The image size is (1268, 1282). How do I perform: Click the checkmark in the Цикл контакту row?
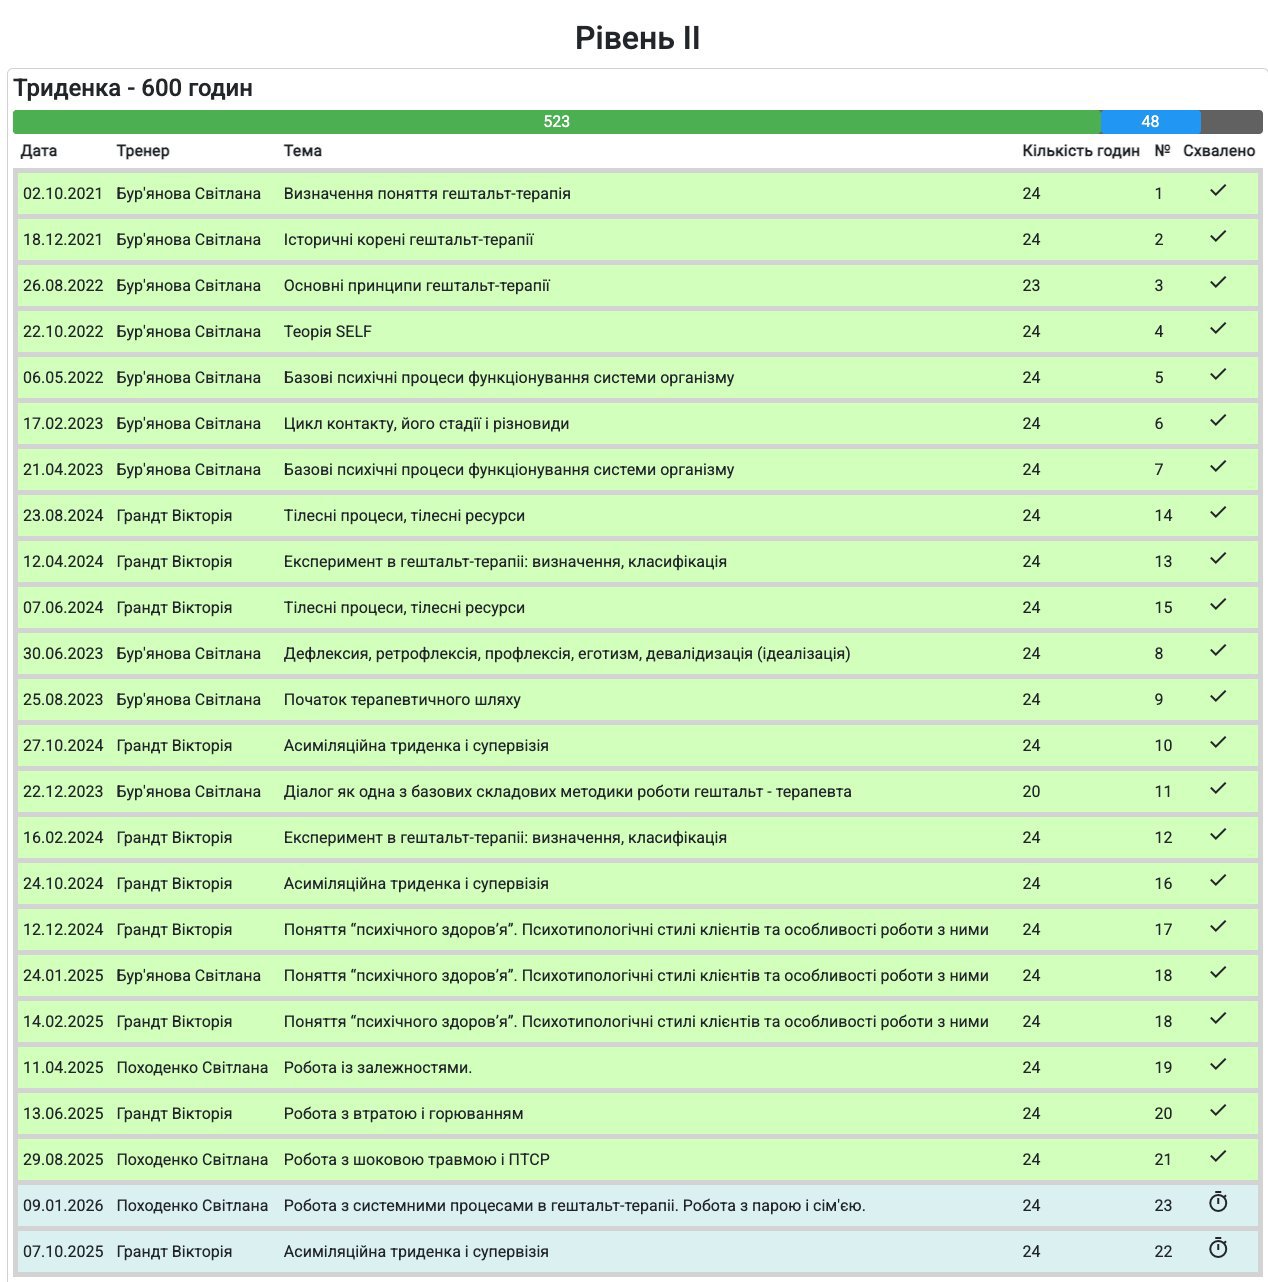click(1217, 420)
